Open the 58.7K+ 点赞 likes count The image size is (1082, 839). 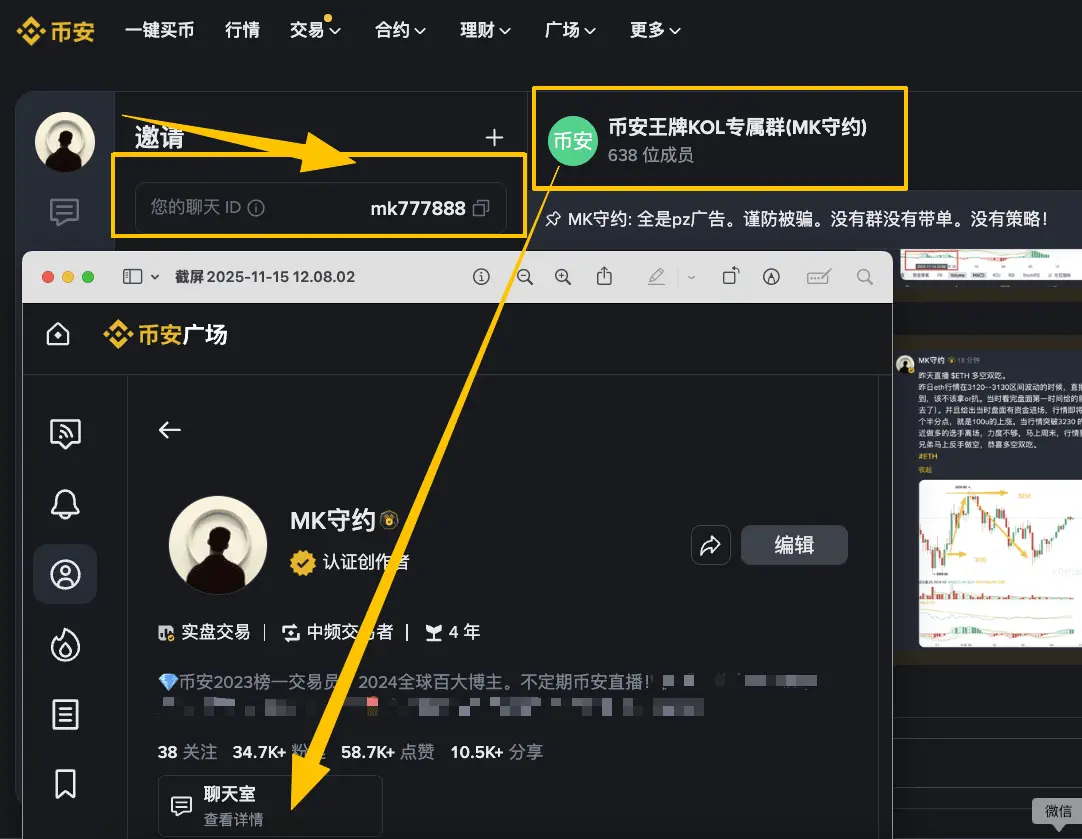(388, 752)
